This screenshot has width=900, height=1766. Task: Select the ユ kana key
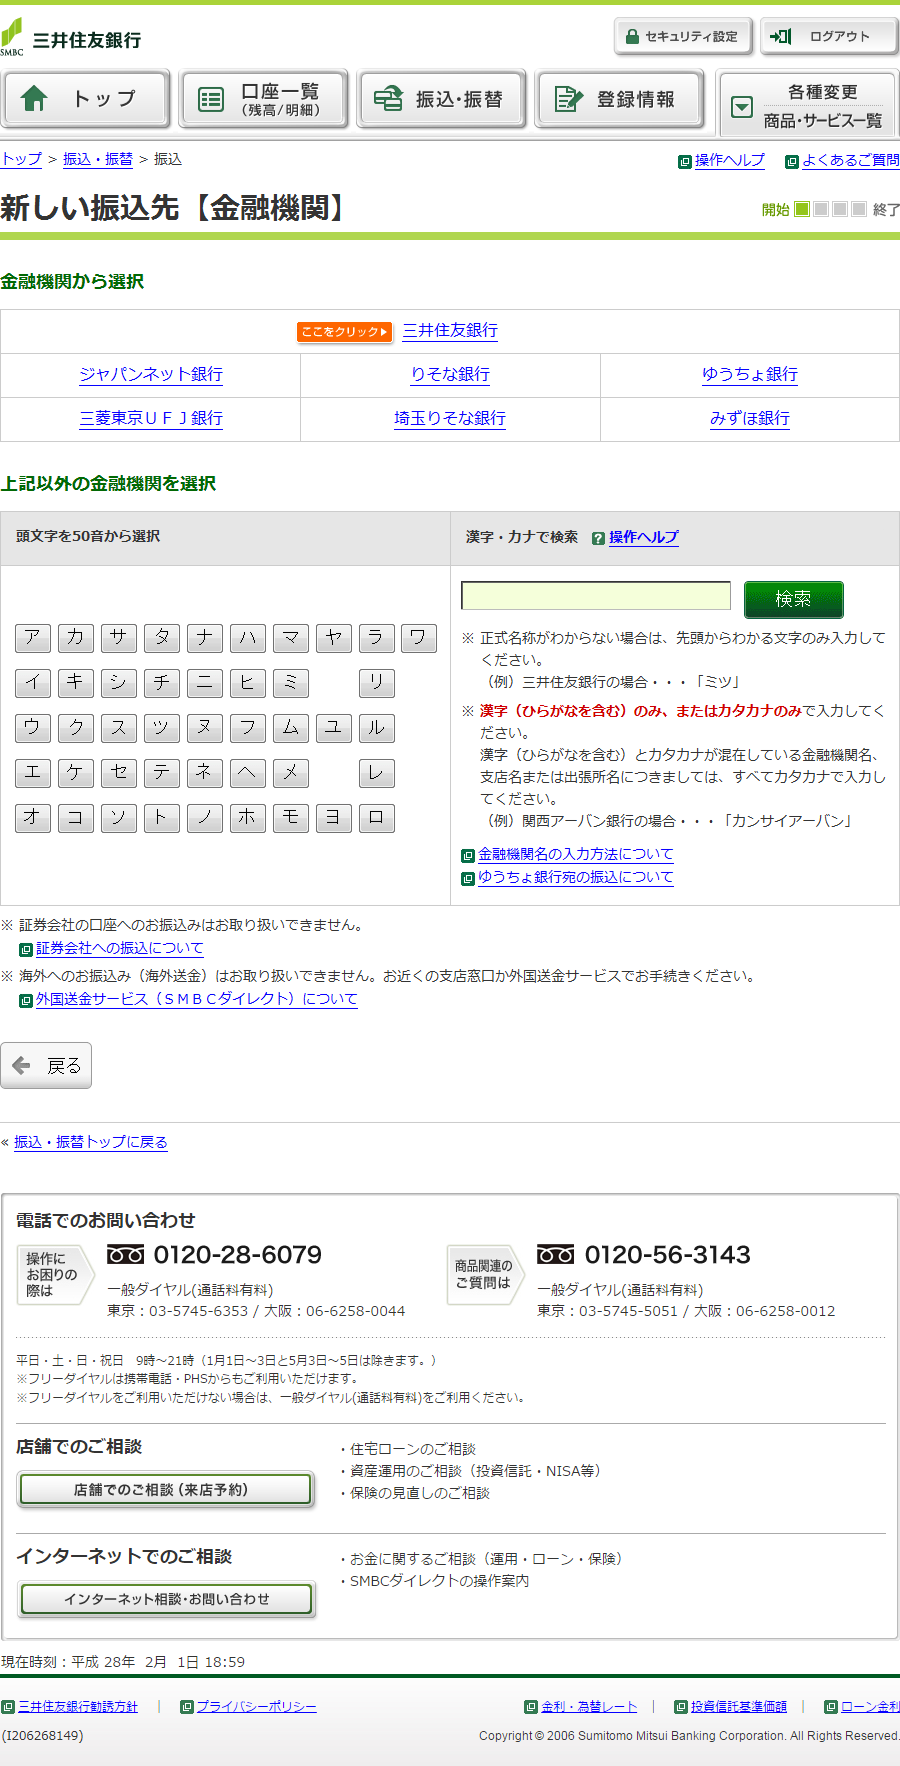(x=334, y=728)
